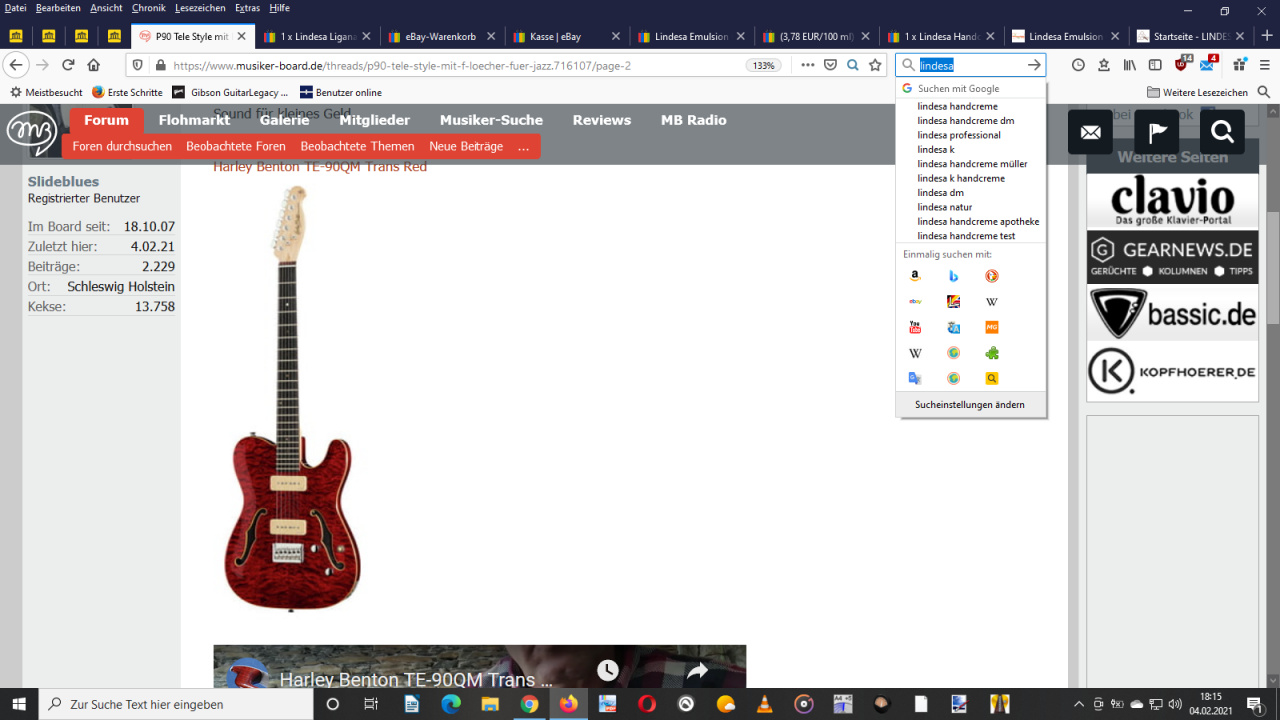This screenshot has width=1280, height=720.
Task: Click the Pocket save icon in the address bar
Action: click(x=830, y=65)
